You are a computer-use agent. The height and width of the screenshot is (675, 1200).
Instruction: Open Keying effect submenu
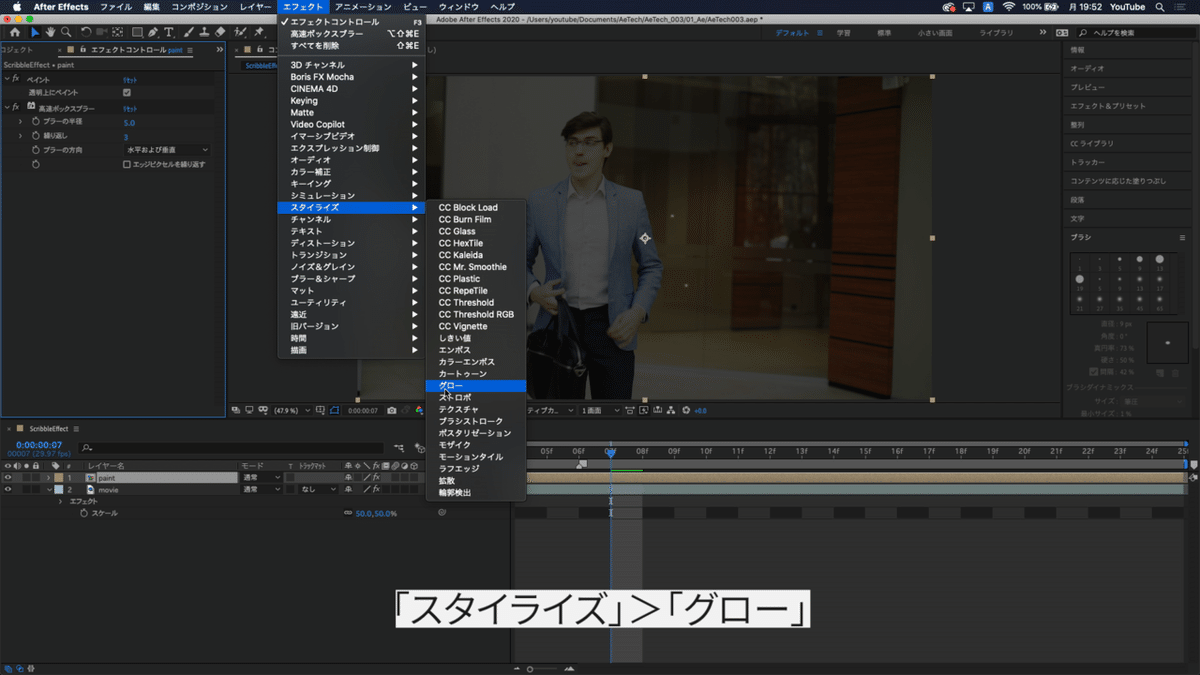(x=351, y=101)
